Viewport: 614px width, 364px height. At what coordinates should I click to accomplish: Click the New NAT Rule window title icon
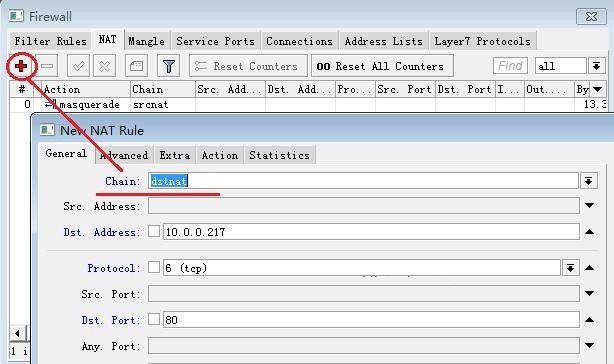(x=47, y=130)
